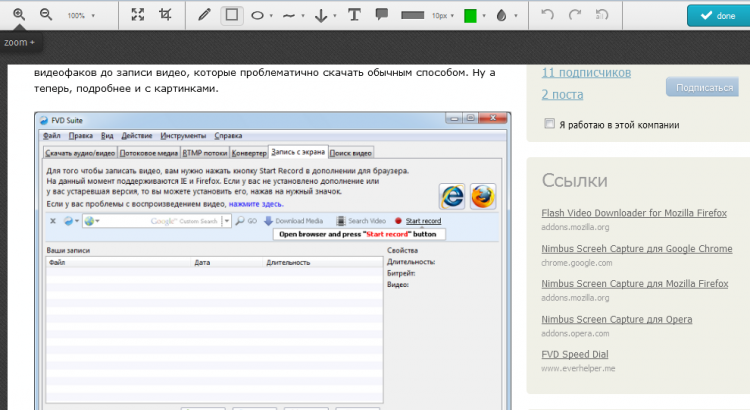750x410 pixels.
Task: Select the arrow drawing tool
Action: tap(321, 16)
